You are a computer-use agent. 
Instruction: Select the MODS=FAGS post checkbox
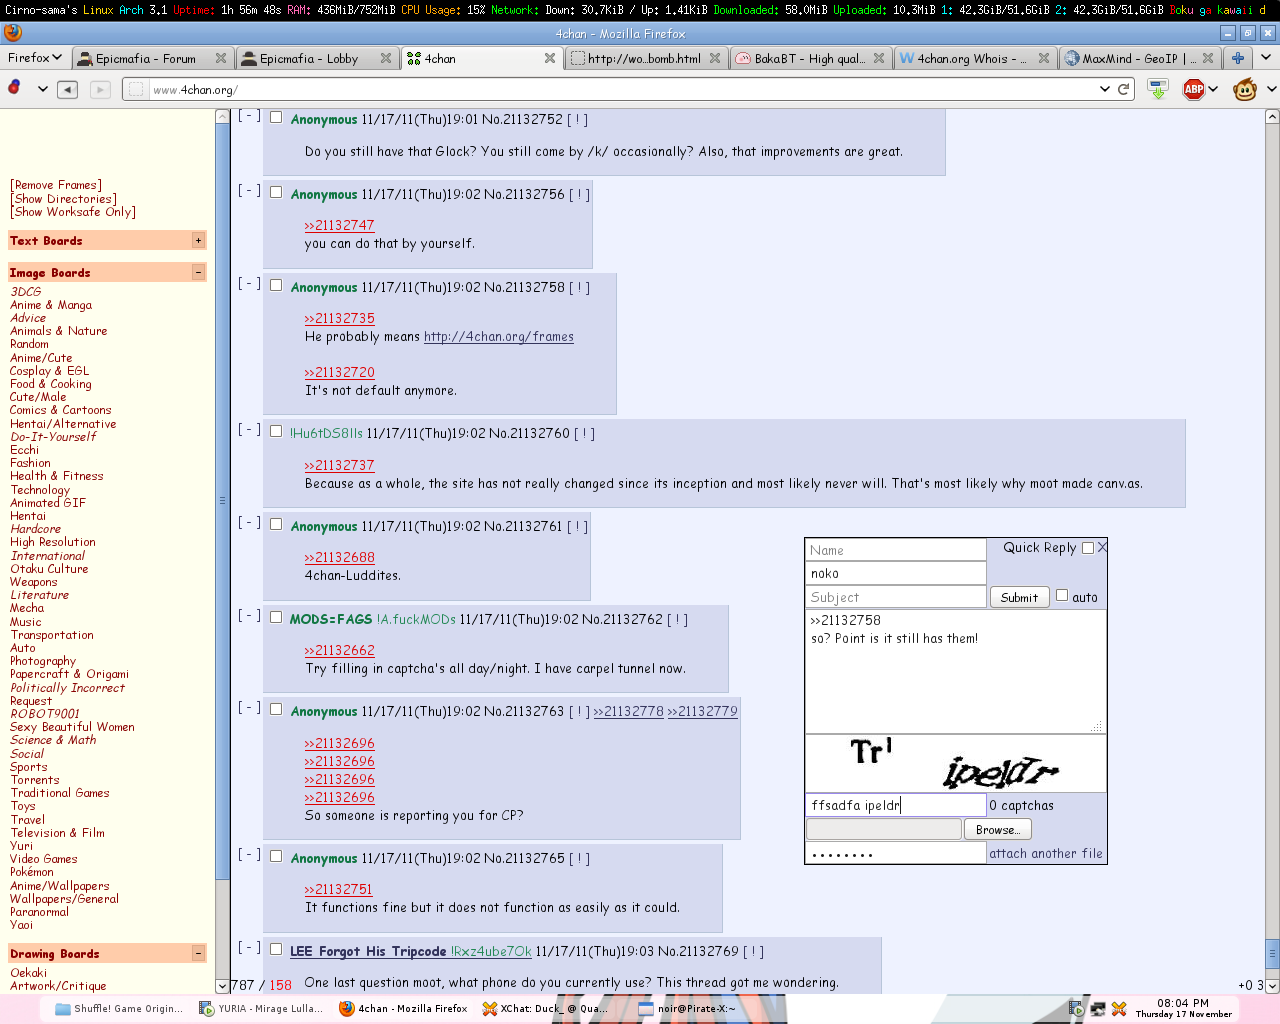(x=276, y=617)
